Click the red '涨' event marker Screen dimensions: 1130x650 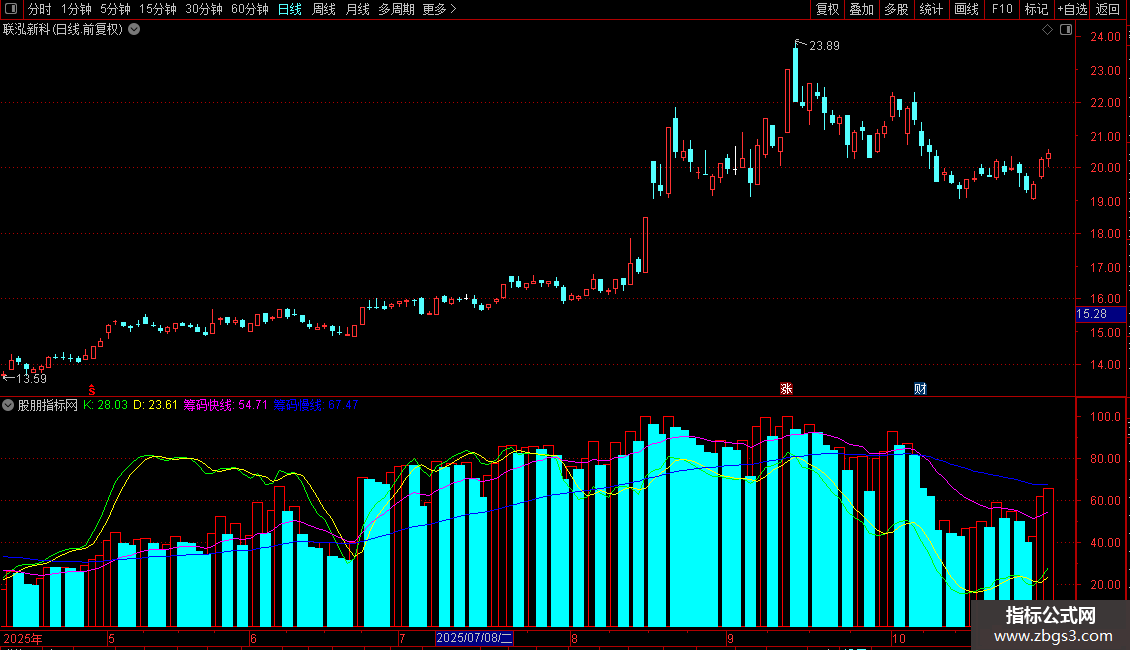coord(786,388)
